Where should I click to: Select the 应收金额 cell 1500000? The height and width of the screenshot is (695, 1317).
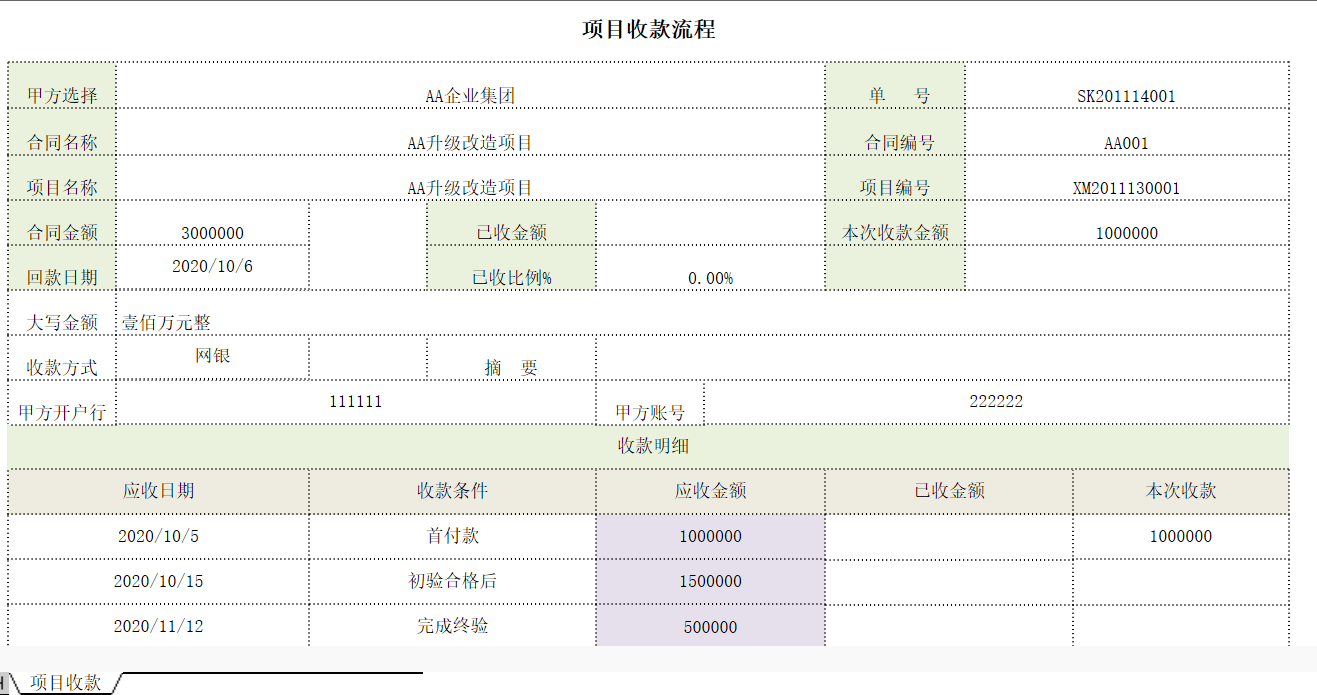pyautogui.click(x=709, y=581)
